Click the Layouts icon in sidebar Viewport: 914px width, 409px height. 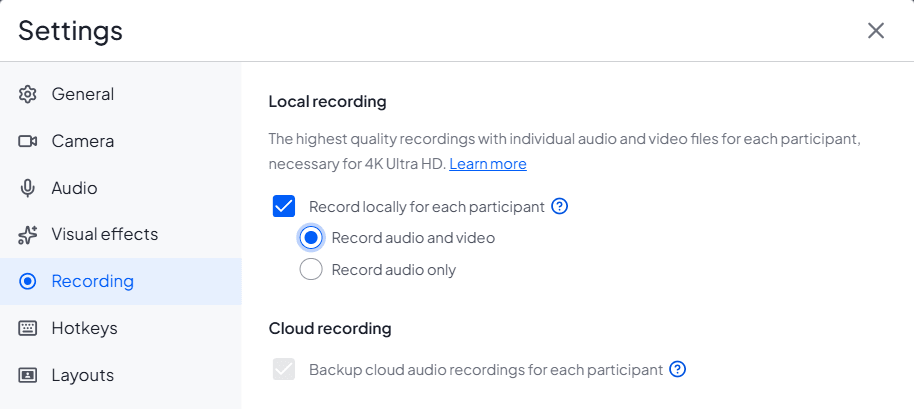click(27, 375)
